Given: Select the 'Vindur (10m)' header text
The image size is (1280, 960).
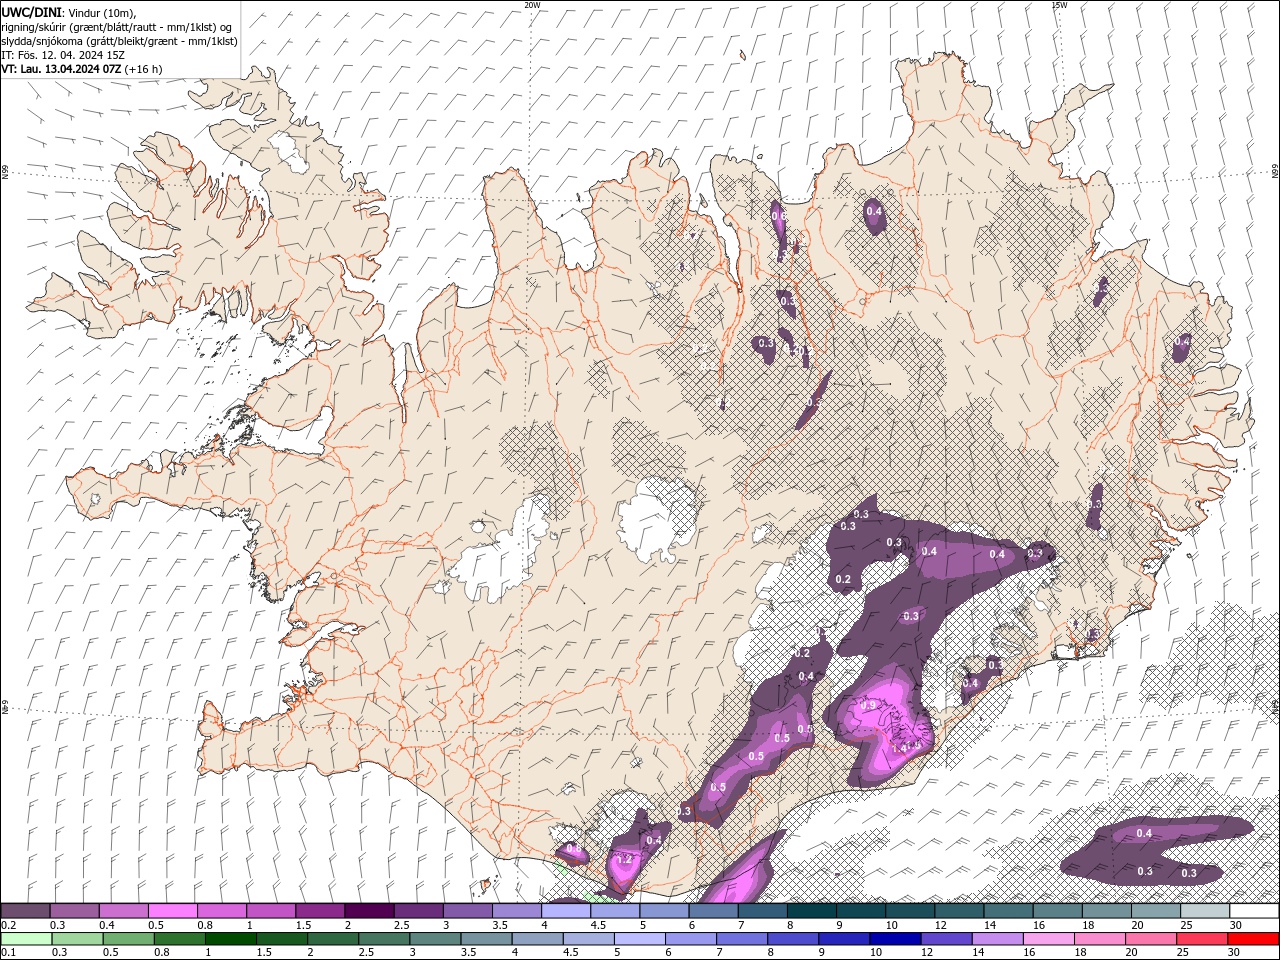Looking at the screenshot, I should point(103,12).
